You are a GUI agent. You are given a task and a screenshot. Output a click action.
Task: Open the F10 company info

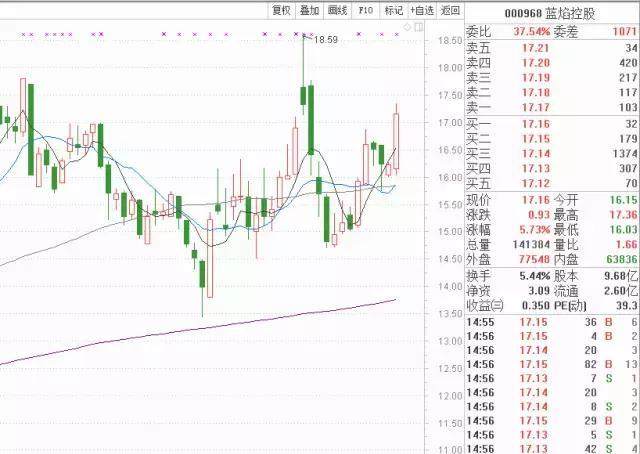point(365,10)
